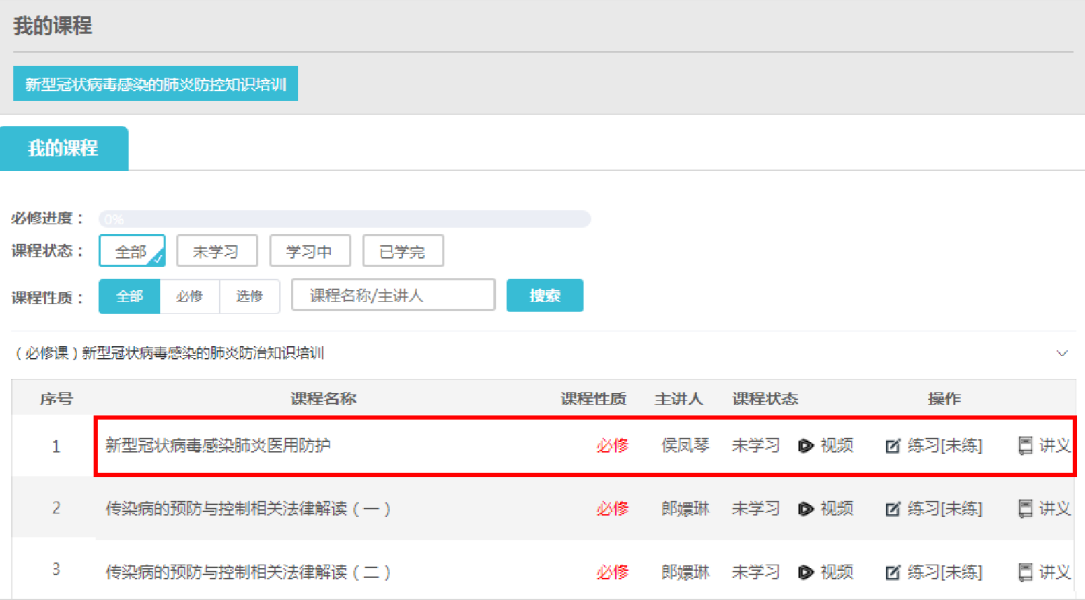Play video icon in course row 3

tap(806, 572)
